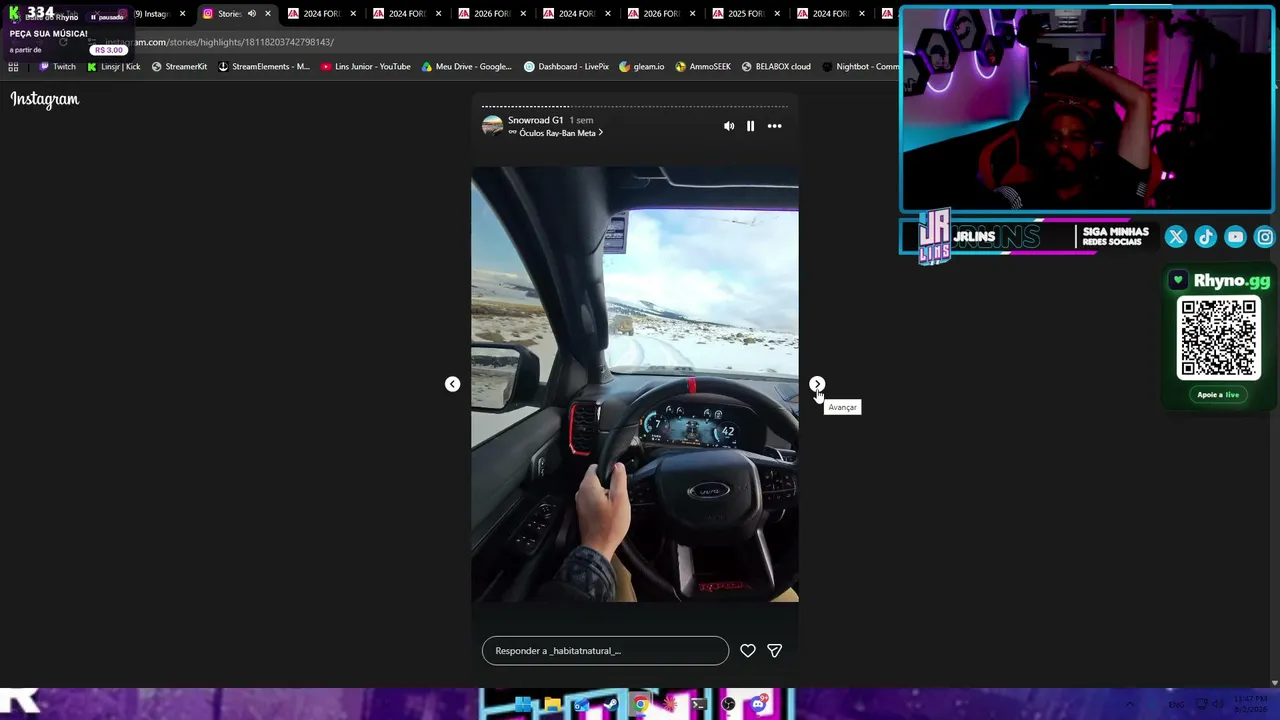This screenshot has width=1280, height=720.
Task: Expand the system tray hidden icons chevron
Action: point(1130,705)
